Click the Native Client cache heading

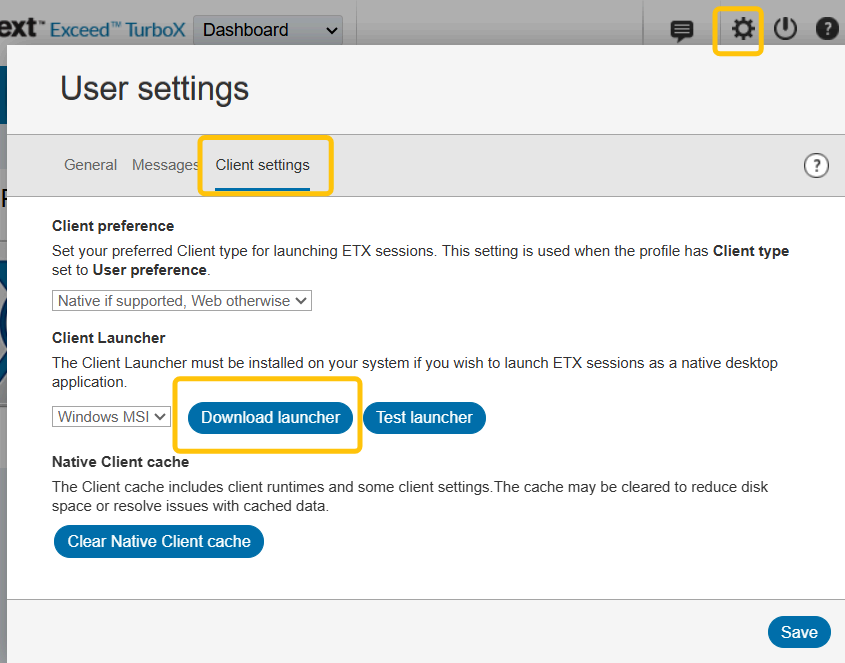120,462
